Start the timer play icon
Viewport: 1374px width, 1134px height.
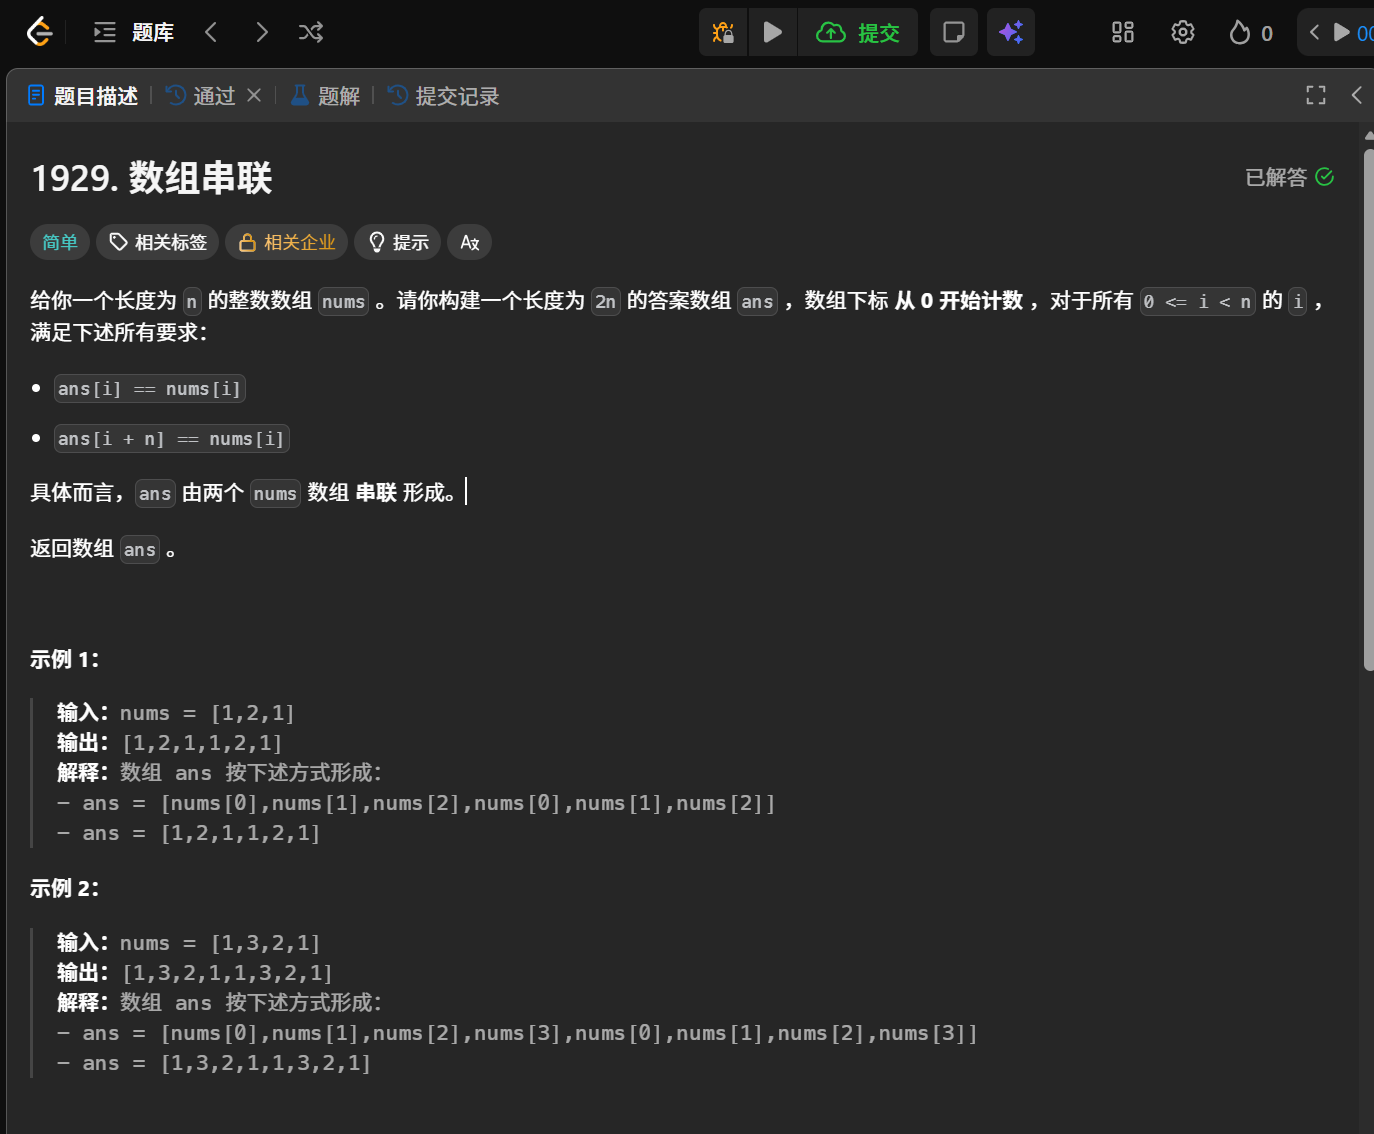click(1342, 32)
